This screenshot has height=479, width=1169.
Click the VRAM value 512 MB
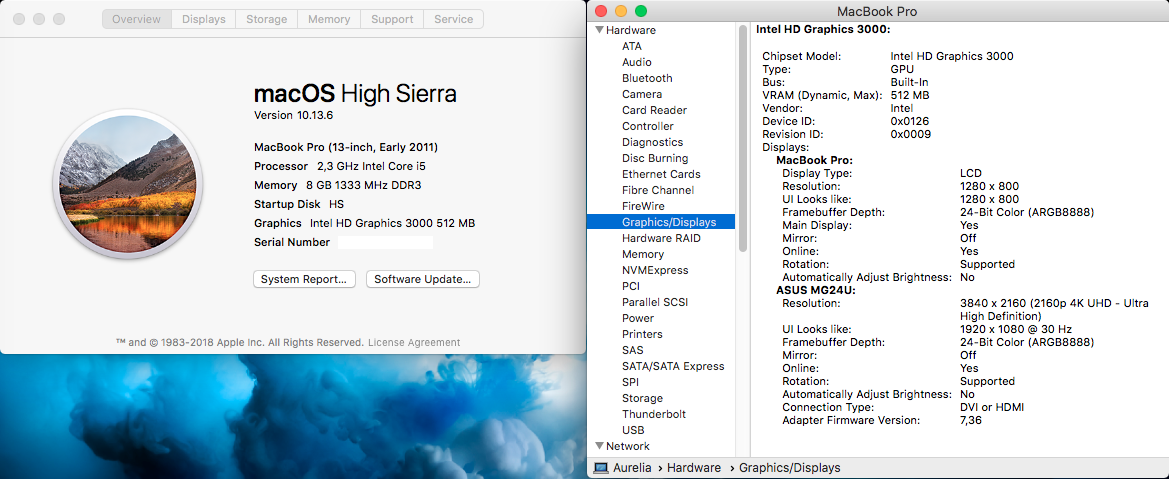point(910,95)
